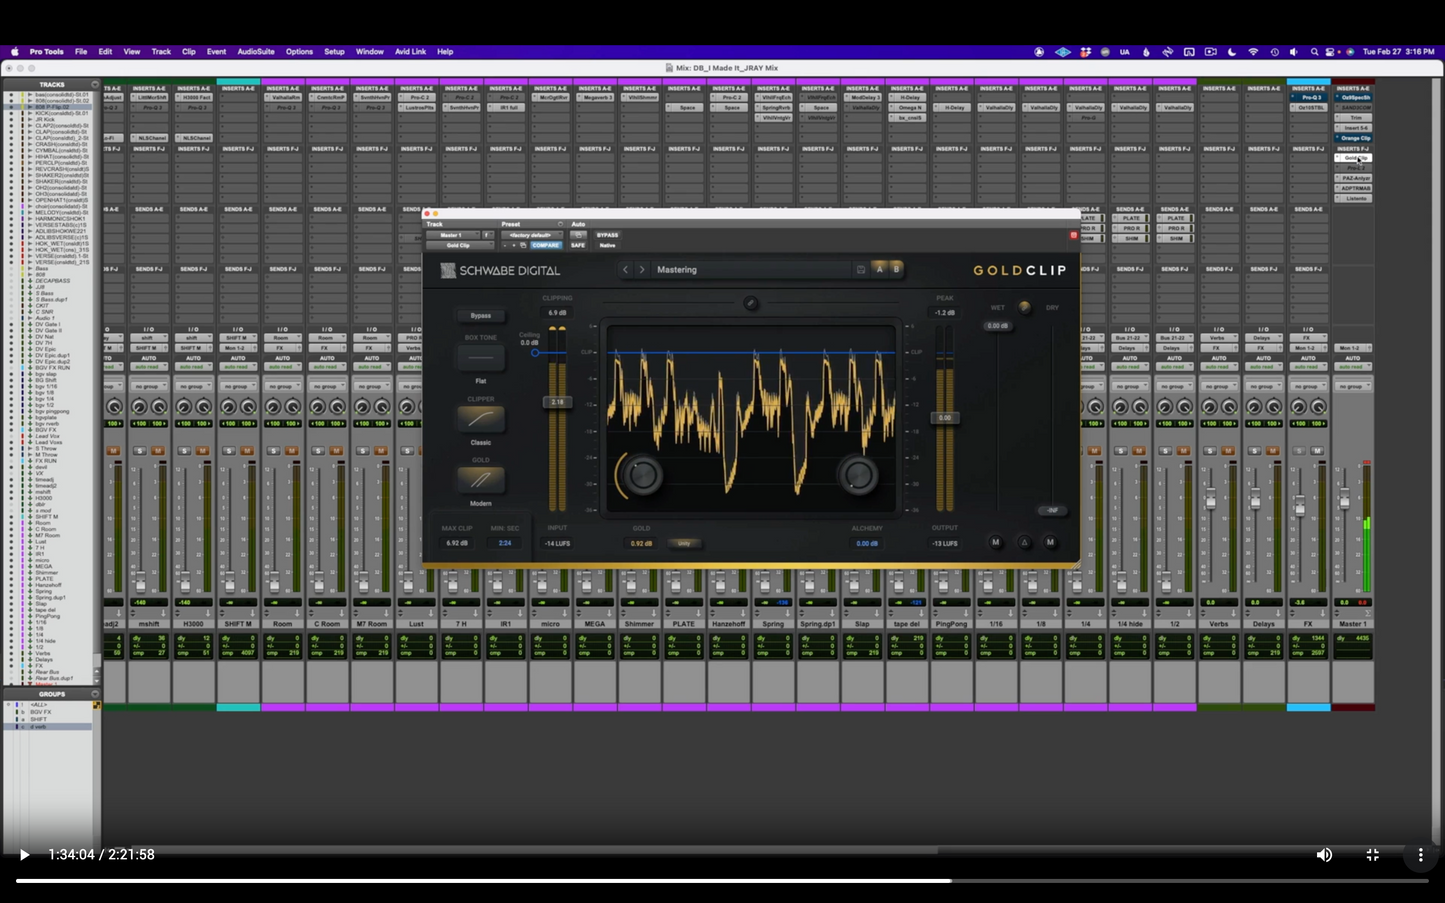This screenshot has width=1445, height=903.
Task: Click the Native button in plug-in header
Action: click(x=607, y=245)
